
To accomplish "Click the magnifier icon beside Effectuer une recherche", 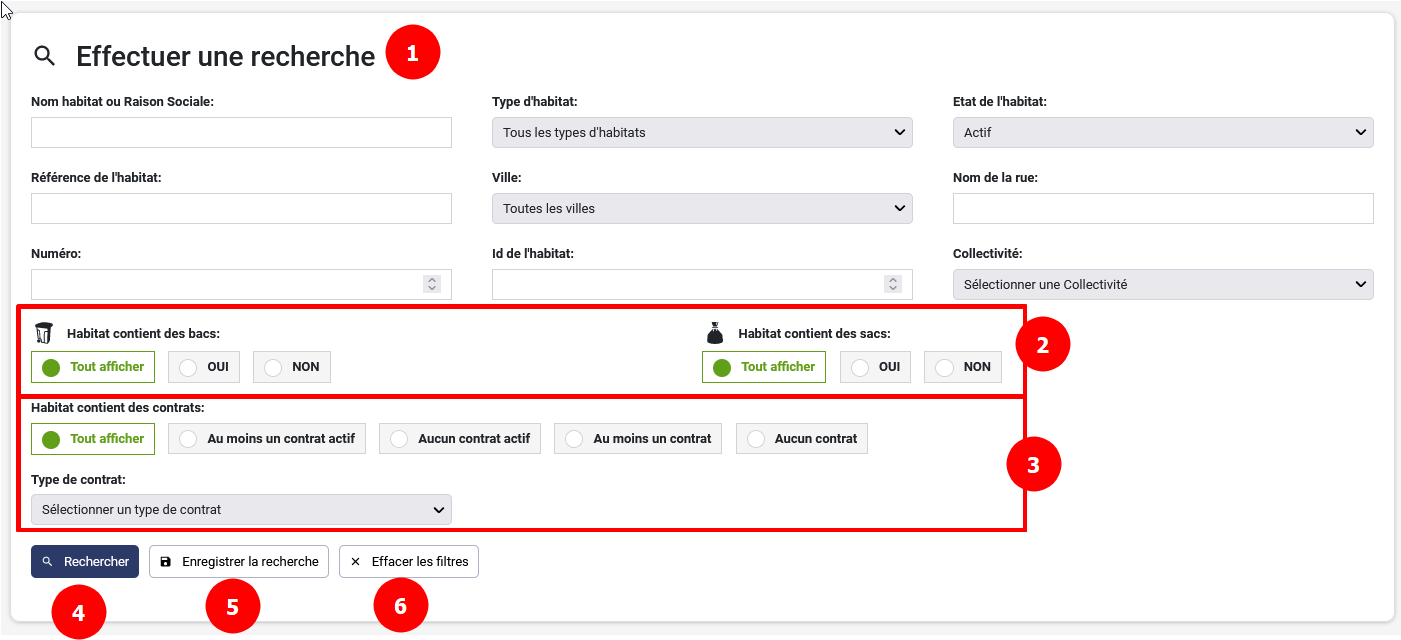I will click(44, 56).
